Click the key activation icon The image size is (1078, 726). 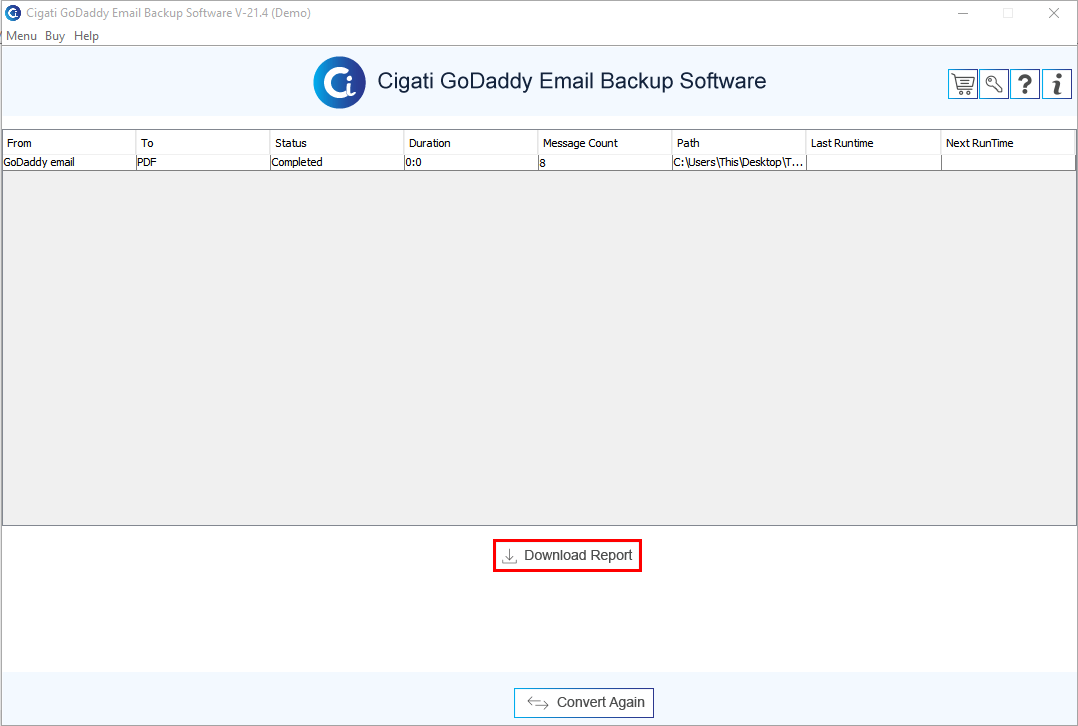pos(993,85)
